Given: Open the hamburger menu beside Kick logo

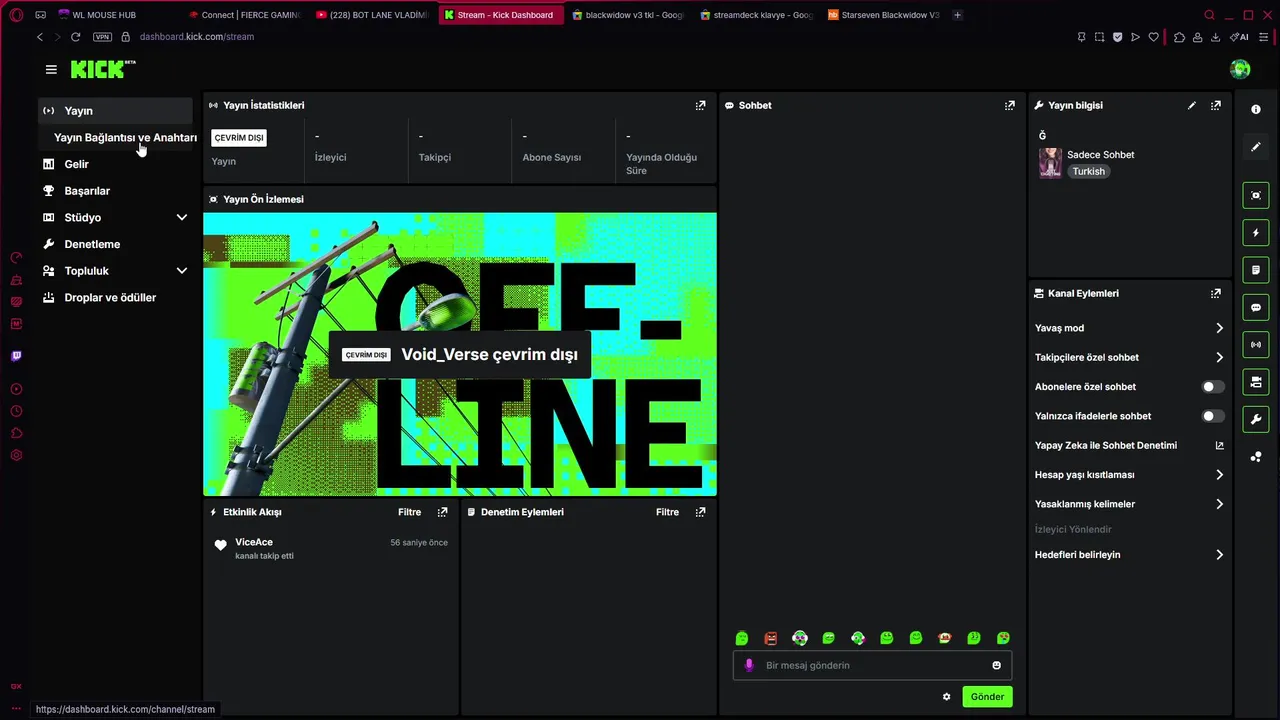Looking at the screenshot, I should [x=51, y=69].
